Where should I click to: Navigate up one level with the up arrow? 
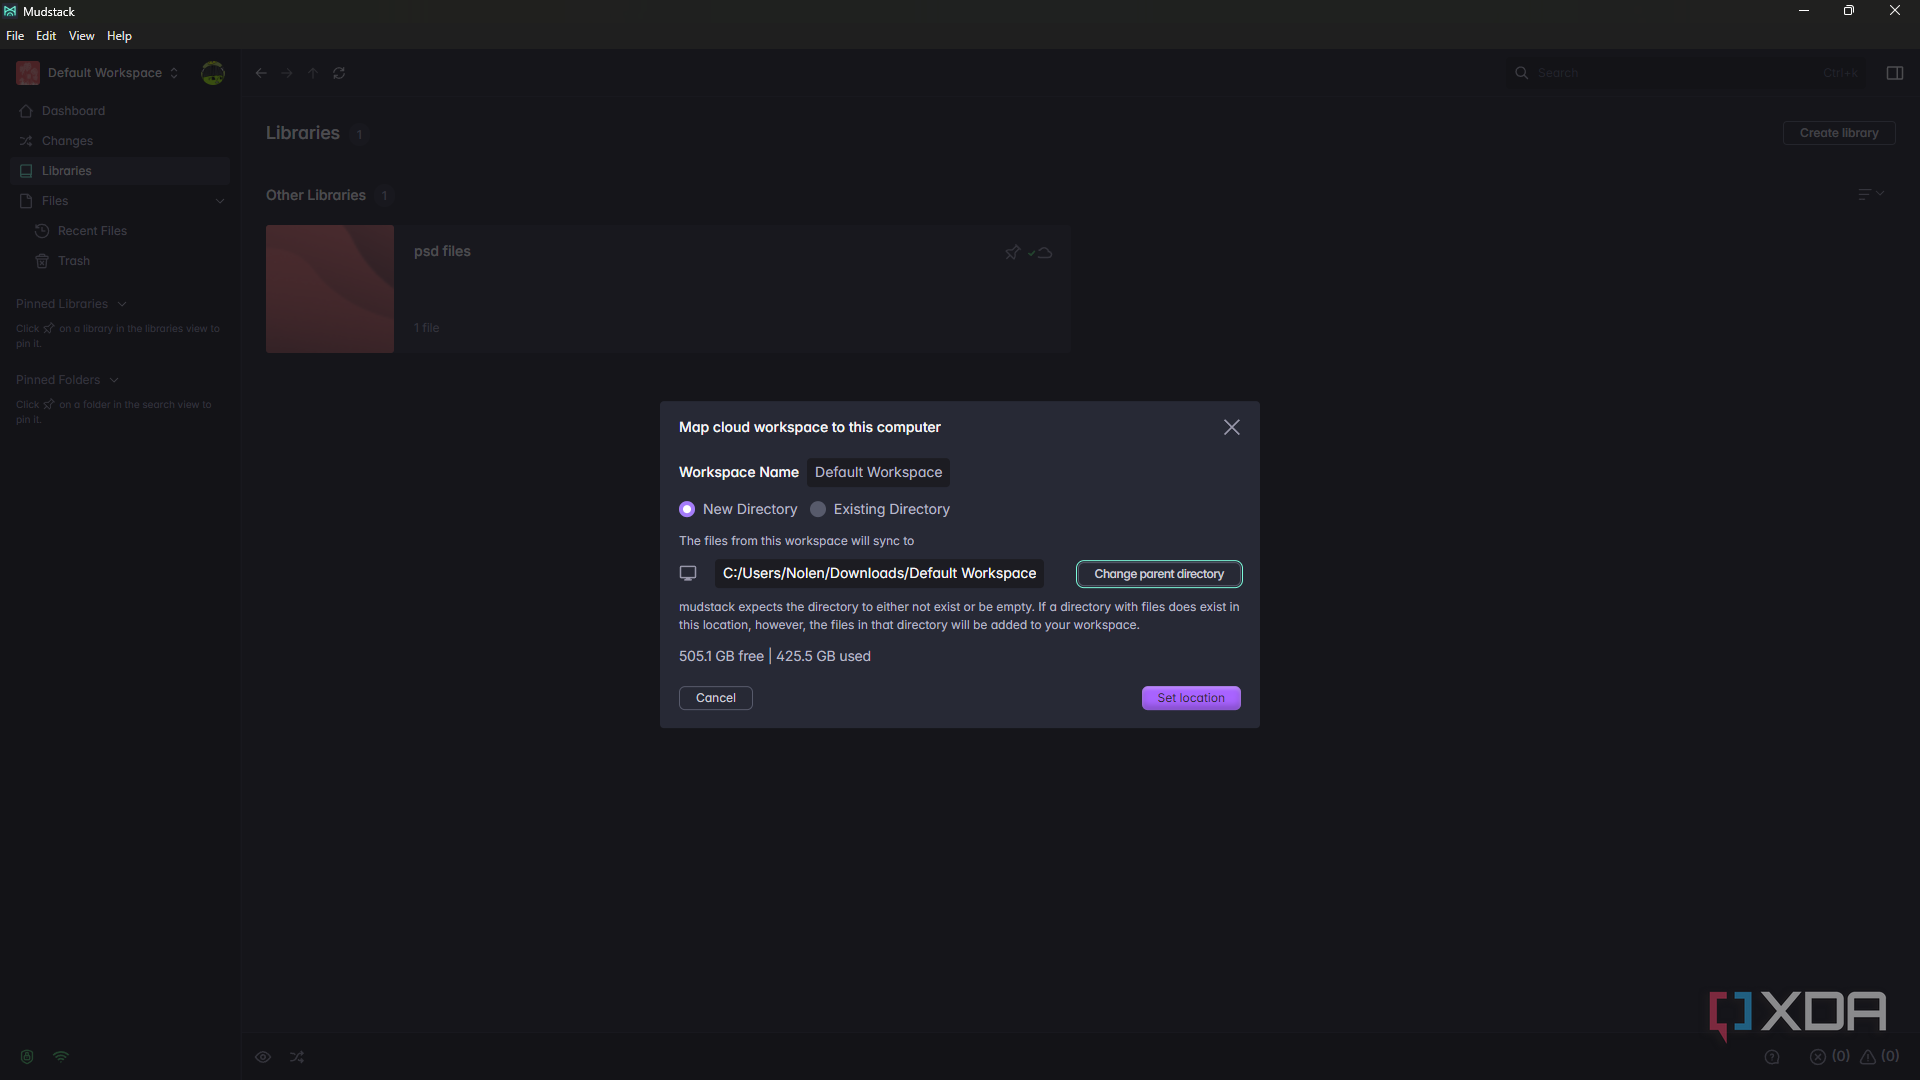click(313, 73)
